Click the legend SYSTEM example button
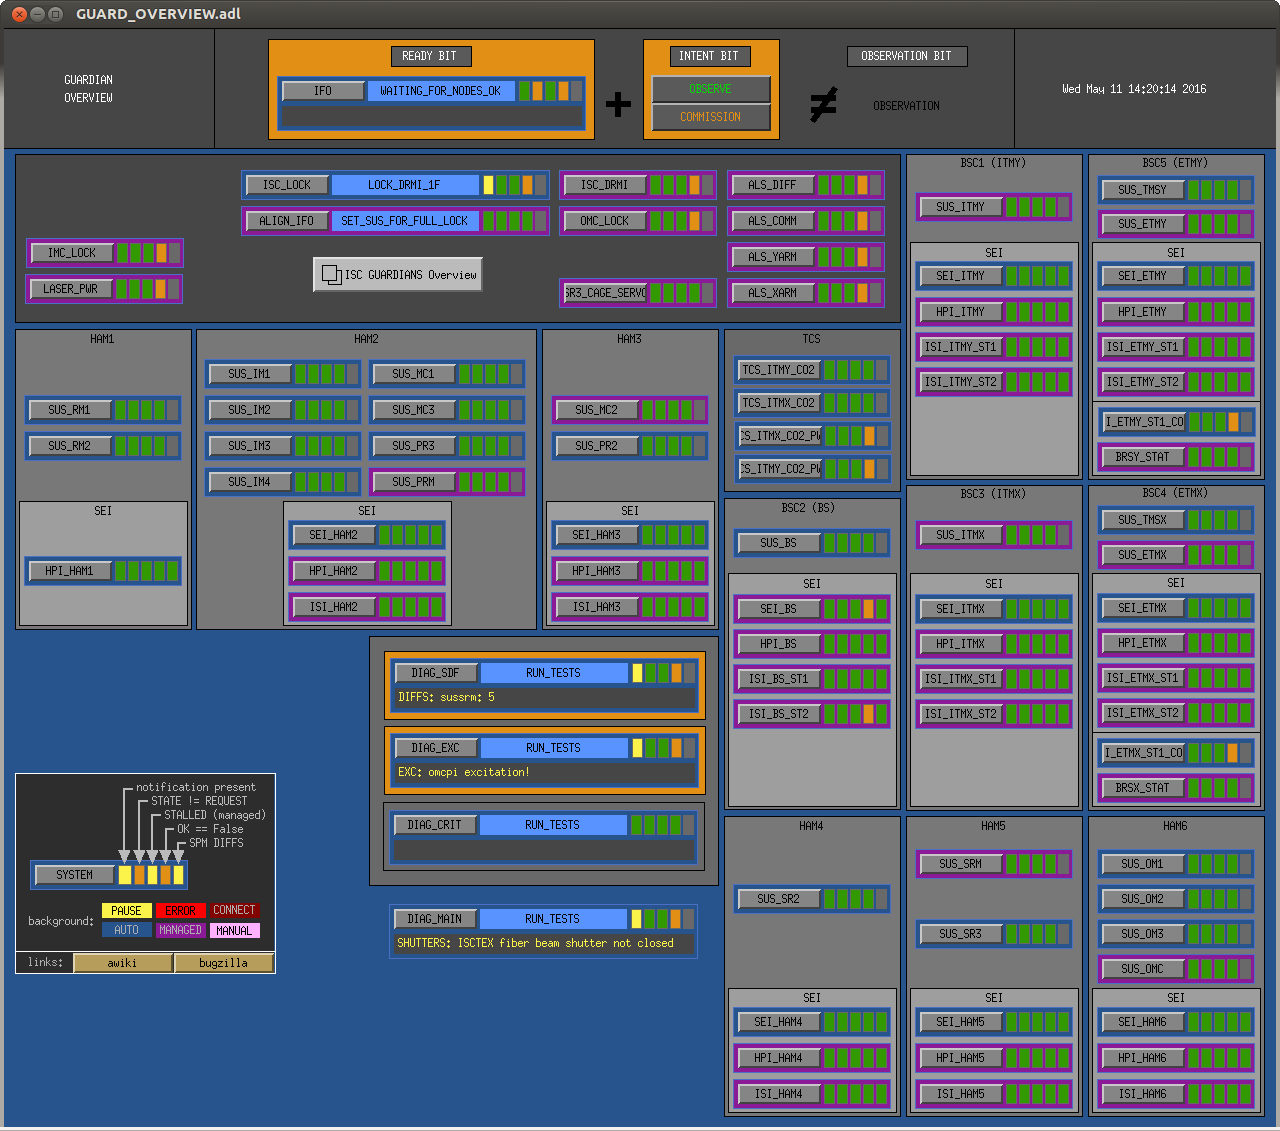This screenshot has width=1280, height=1131. (x=75, y=875)
